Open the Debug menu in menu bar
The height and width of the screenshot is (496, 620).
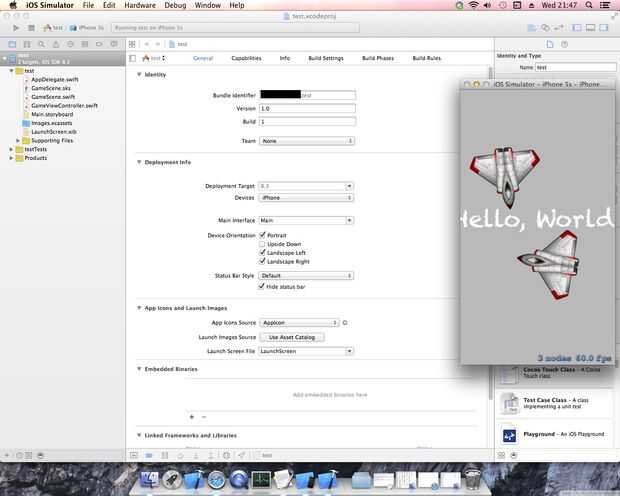pyautogui.click(x=175, y=5)
